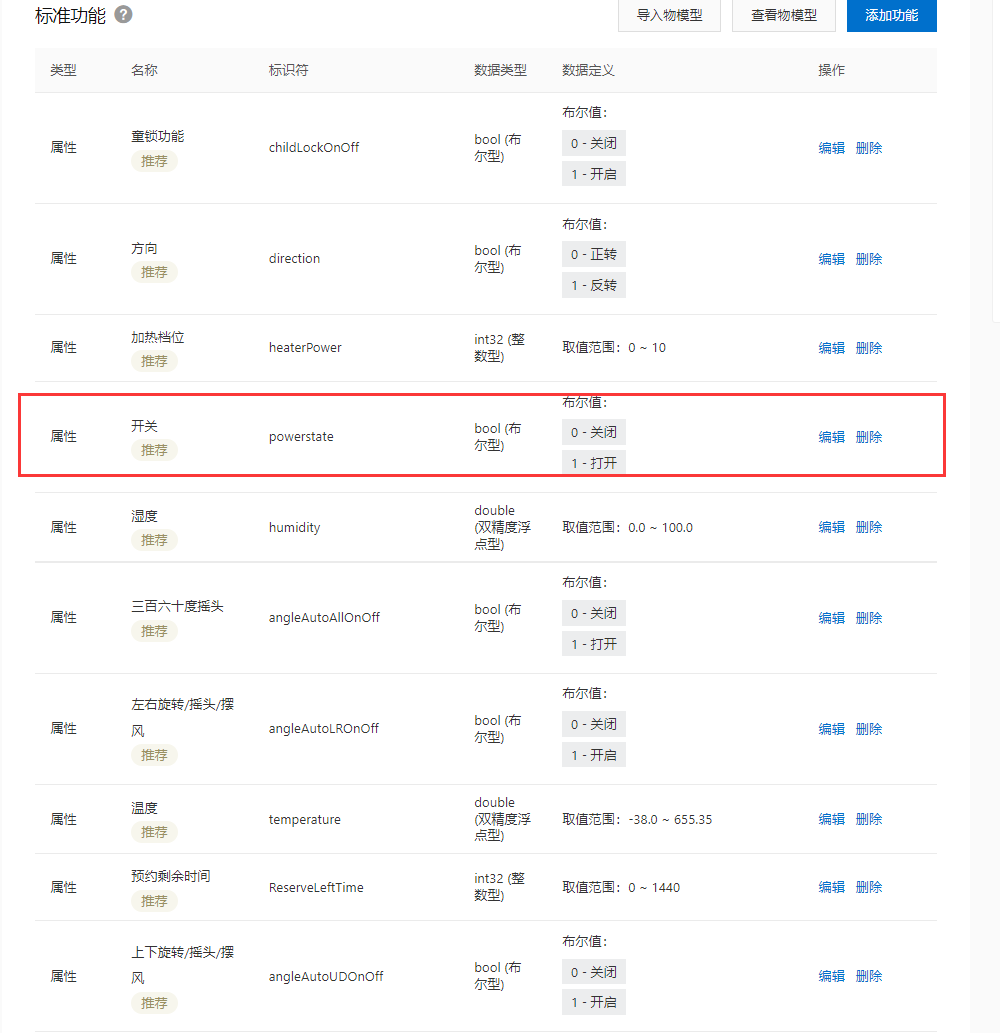1000x1033 pixels.
Task: Click the 加热档位 property name
Action: (x=157, y=337)
